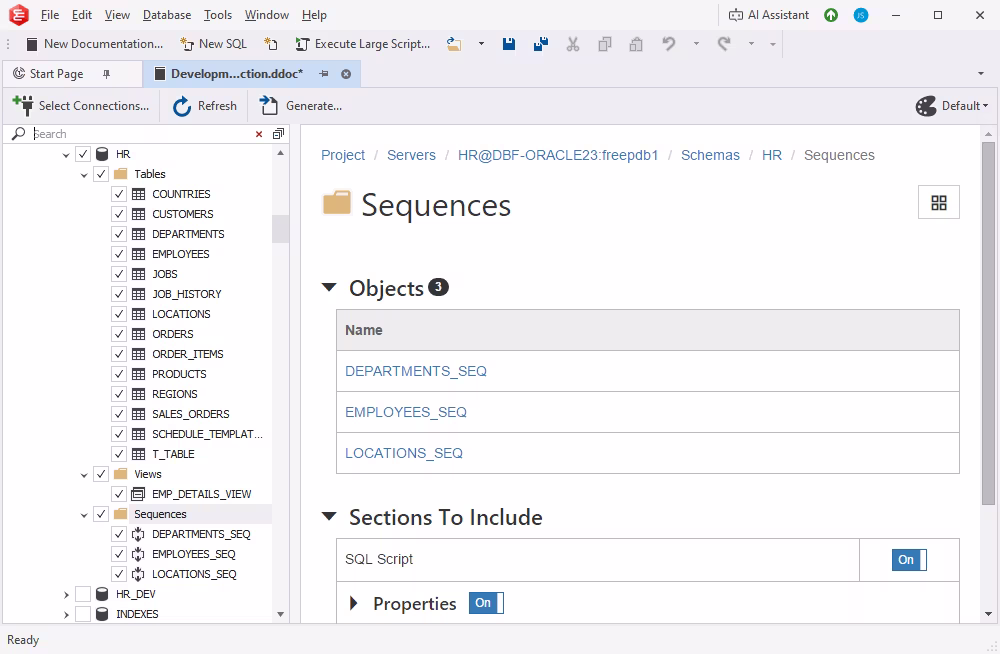Expand the open file dropdown arrow

[x=482, y=44]
